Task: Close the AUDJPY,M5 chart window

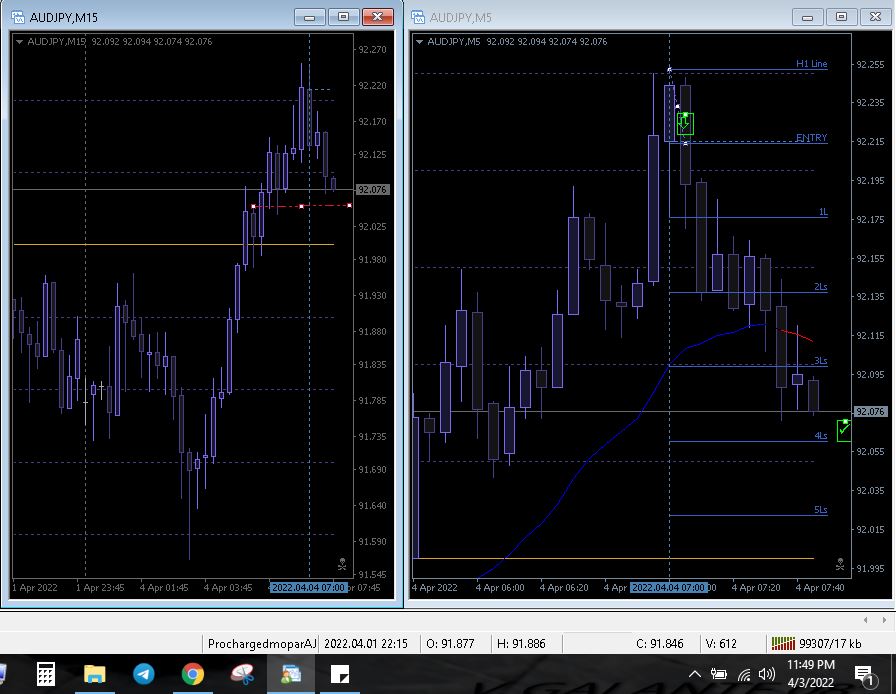Action: click(x=875, y=17)
